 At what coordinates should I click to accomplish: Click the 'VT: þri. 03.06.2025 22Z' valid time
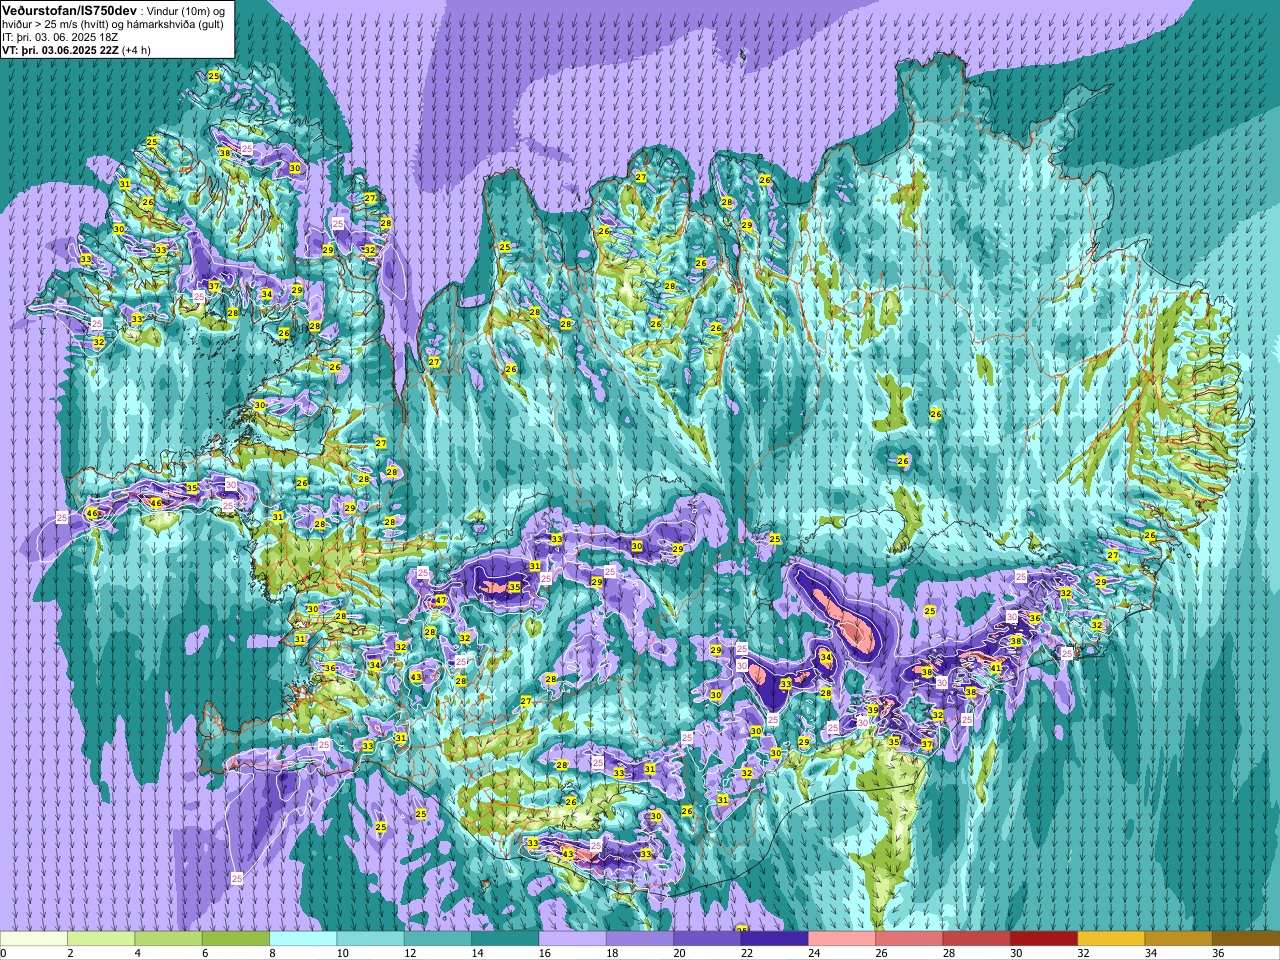[x=60, y=49]
